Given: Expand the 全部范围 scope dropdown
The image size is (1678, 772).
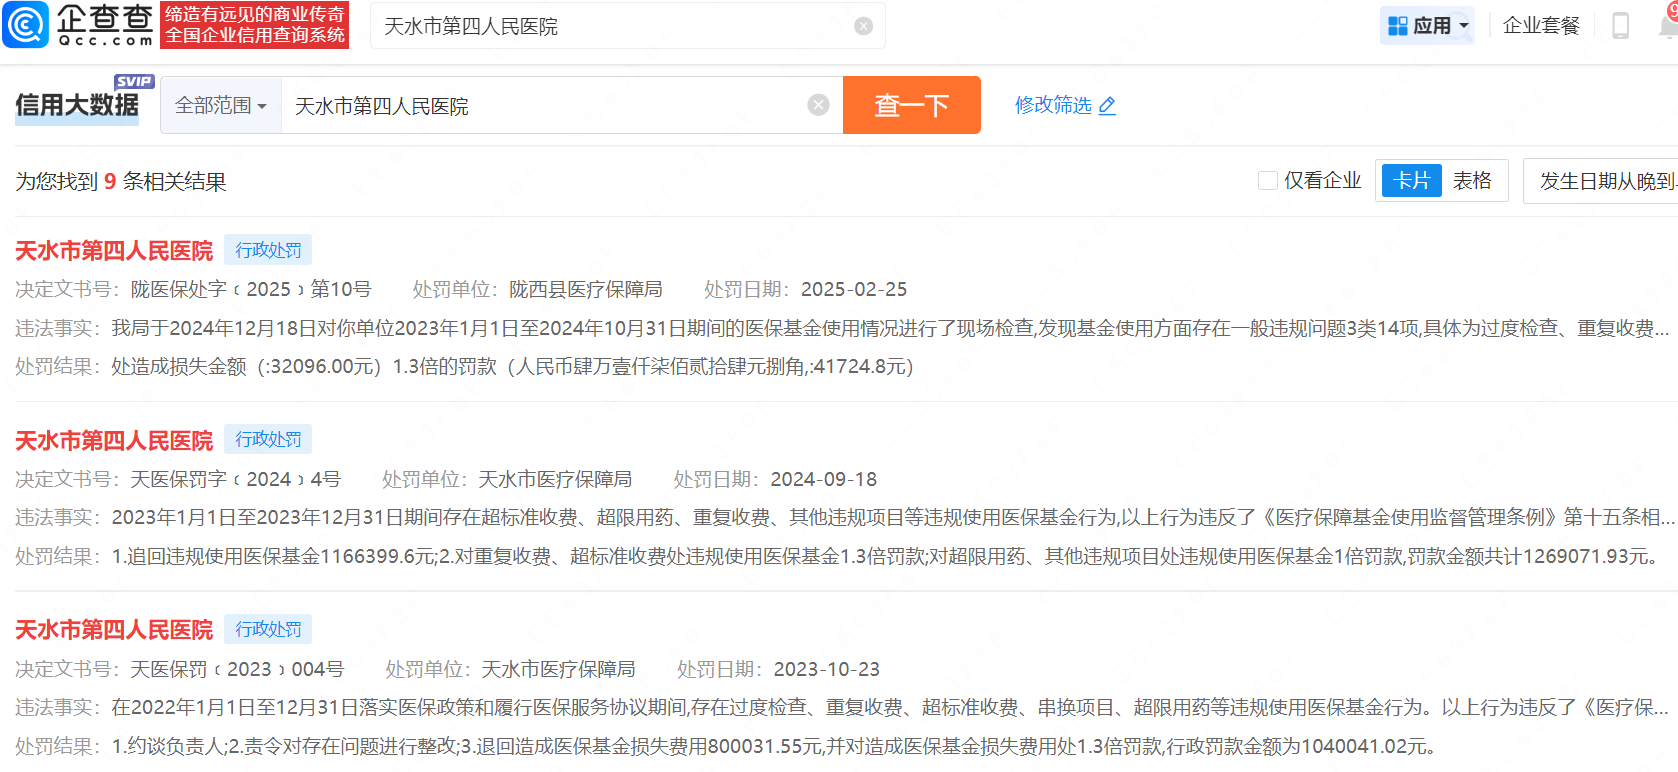Looking at the screenshot, I should point(221,105).
